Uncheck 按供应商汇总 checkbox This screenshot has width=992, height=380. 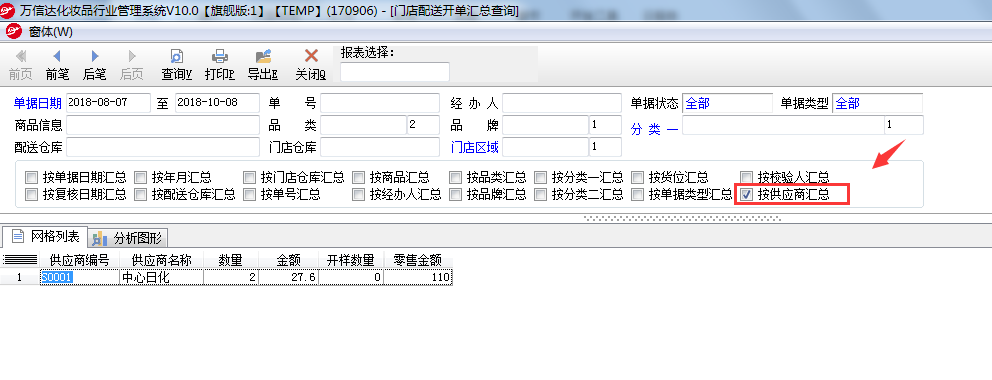pyautogui.click(x=747, y=194)
